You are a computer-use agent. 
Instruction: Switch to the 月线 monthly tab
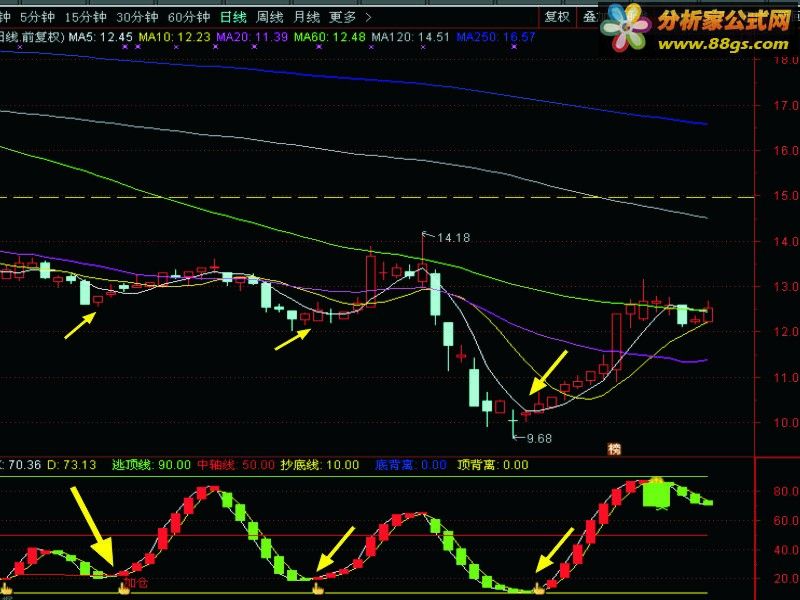coord(306,17)
